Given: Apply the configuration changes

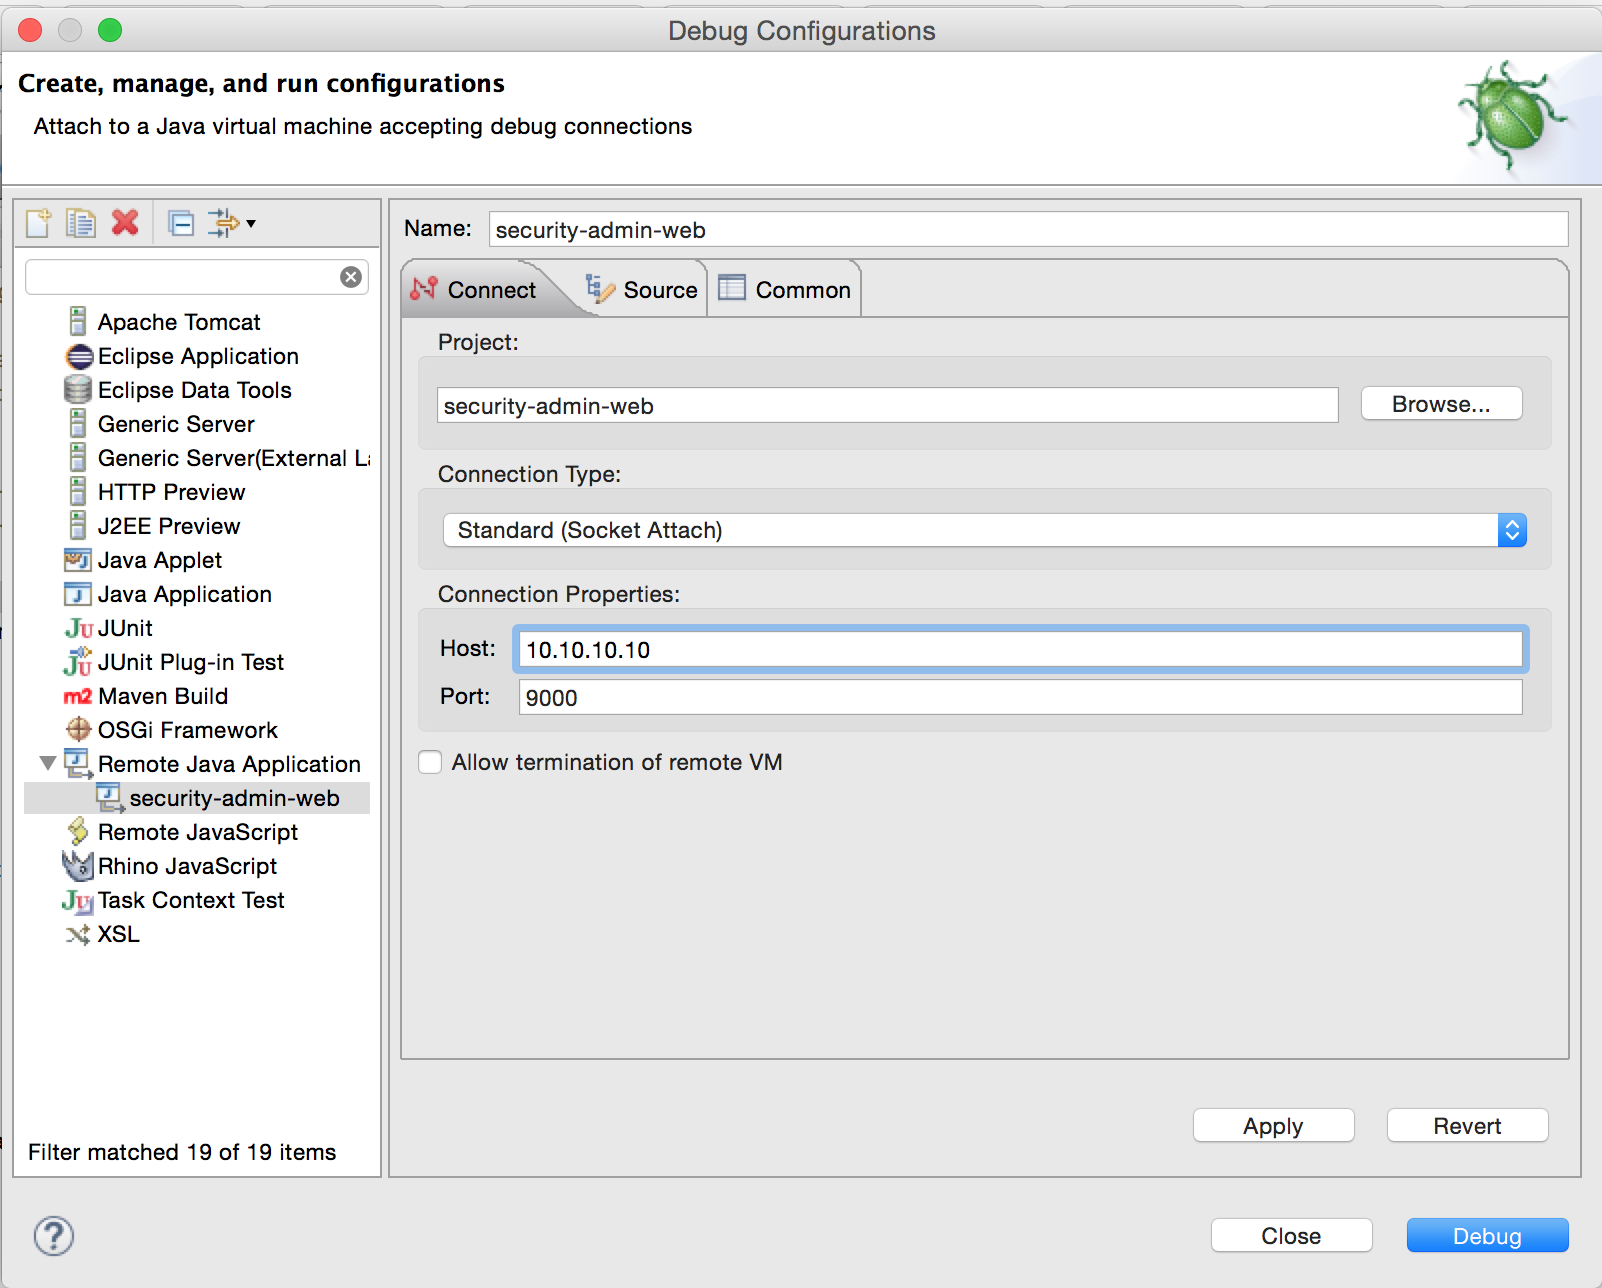Looking at the screenshot, I should pos(1272,1125).
